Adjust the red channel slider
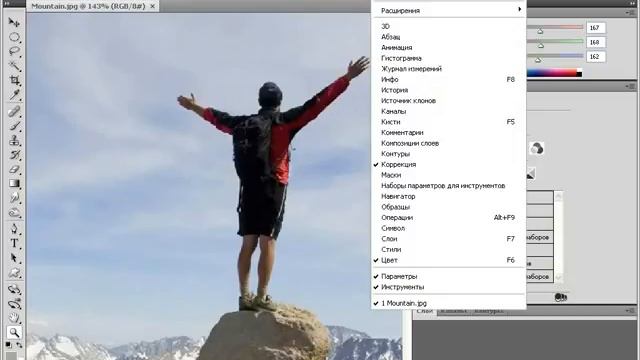The width and height of the screenshot is (640, 360). (x=540, y=31)
